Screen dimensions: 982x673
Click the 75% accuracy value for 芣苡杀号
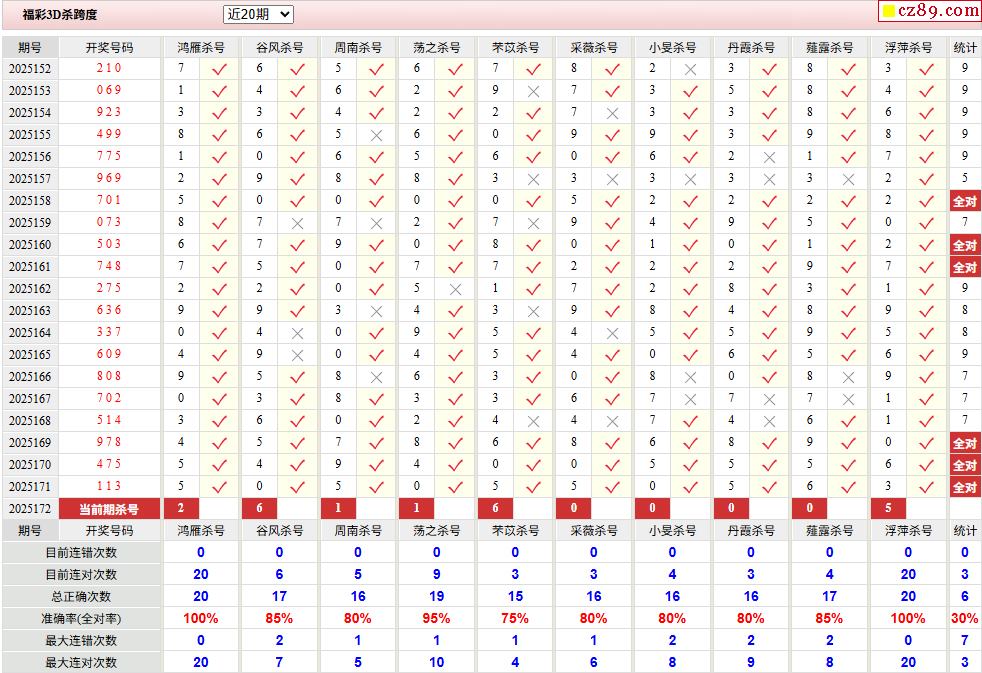(x=515, y=619)
